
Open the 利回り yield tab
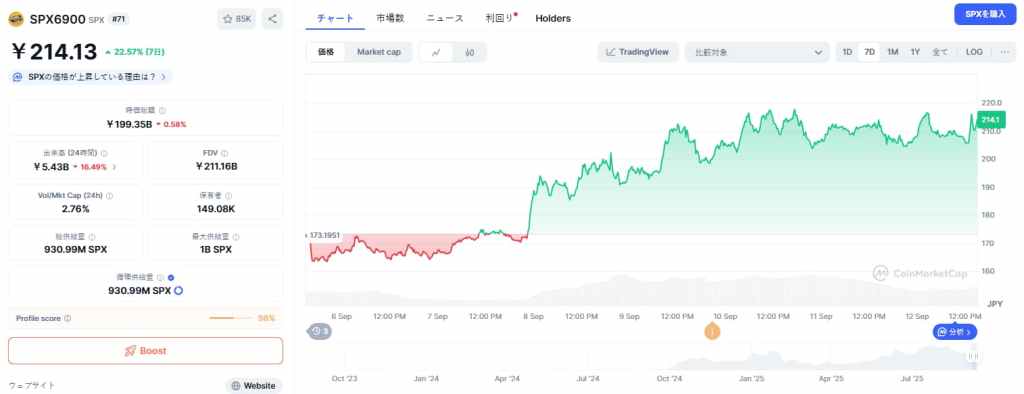pyautogui.click(x=500, y=18)
